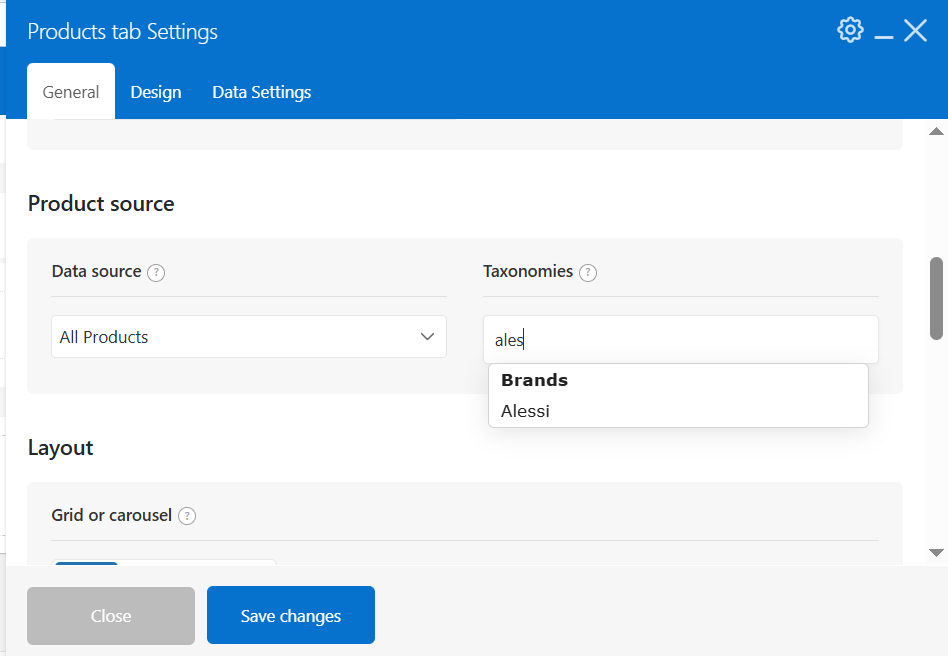Click the vertical scrollbar thumb

(x=937, y=299)
